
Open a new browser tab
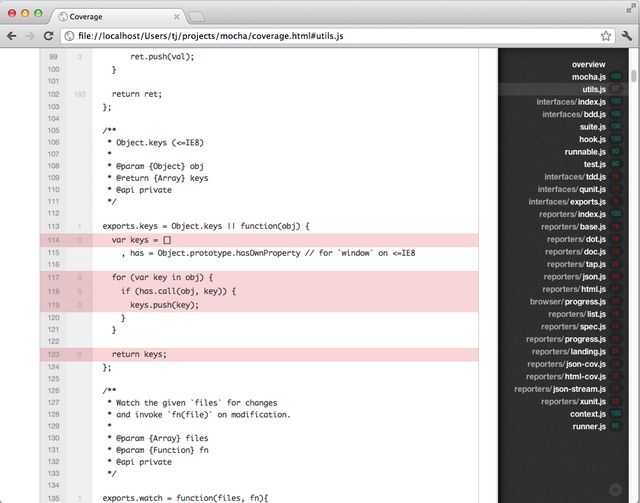coord(198,16)
